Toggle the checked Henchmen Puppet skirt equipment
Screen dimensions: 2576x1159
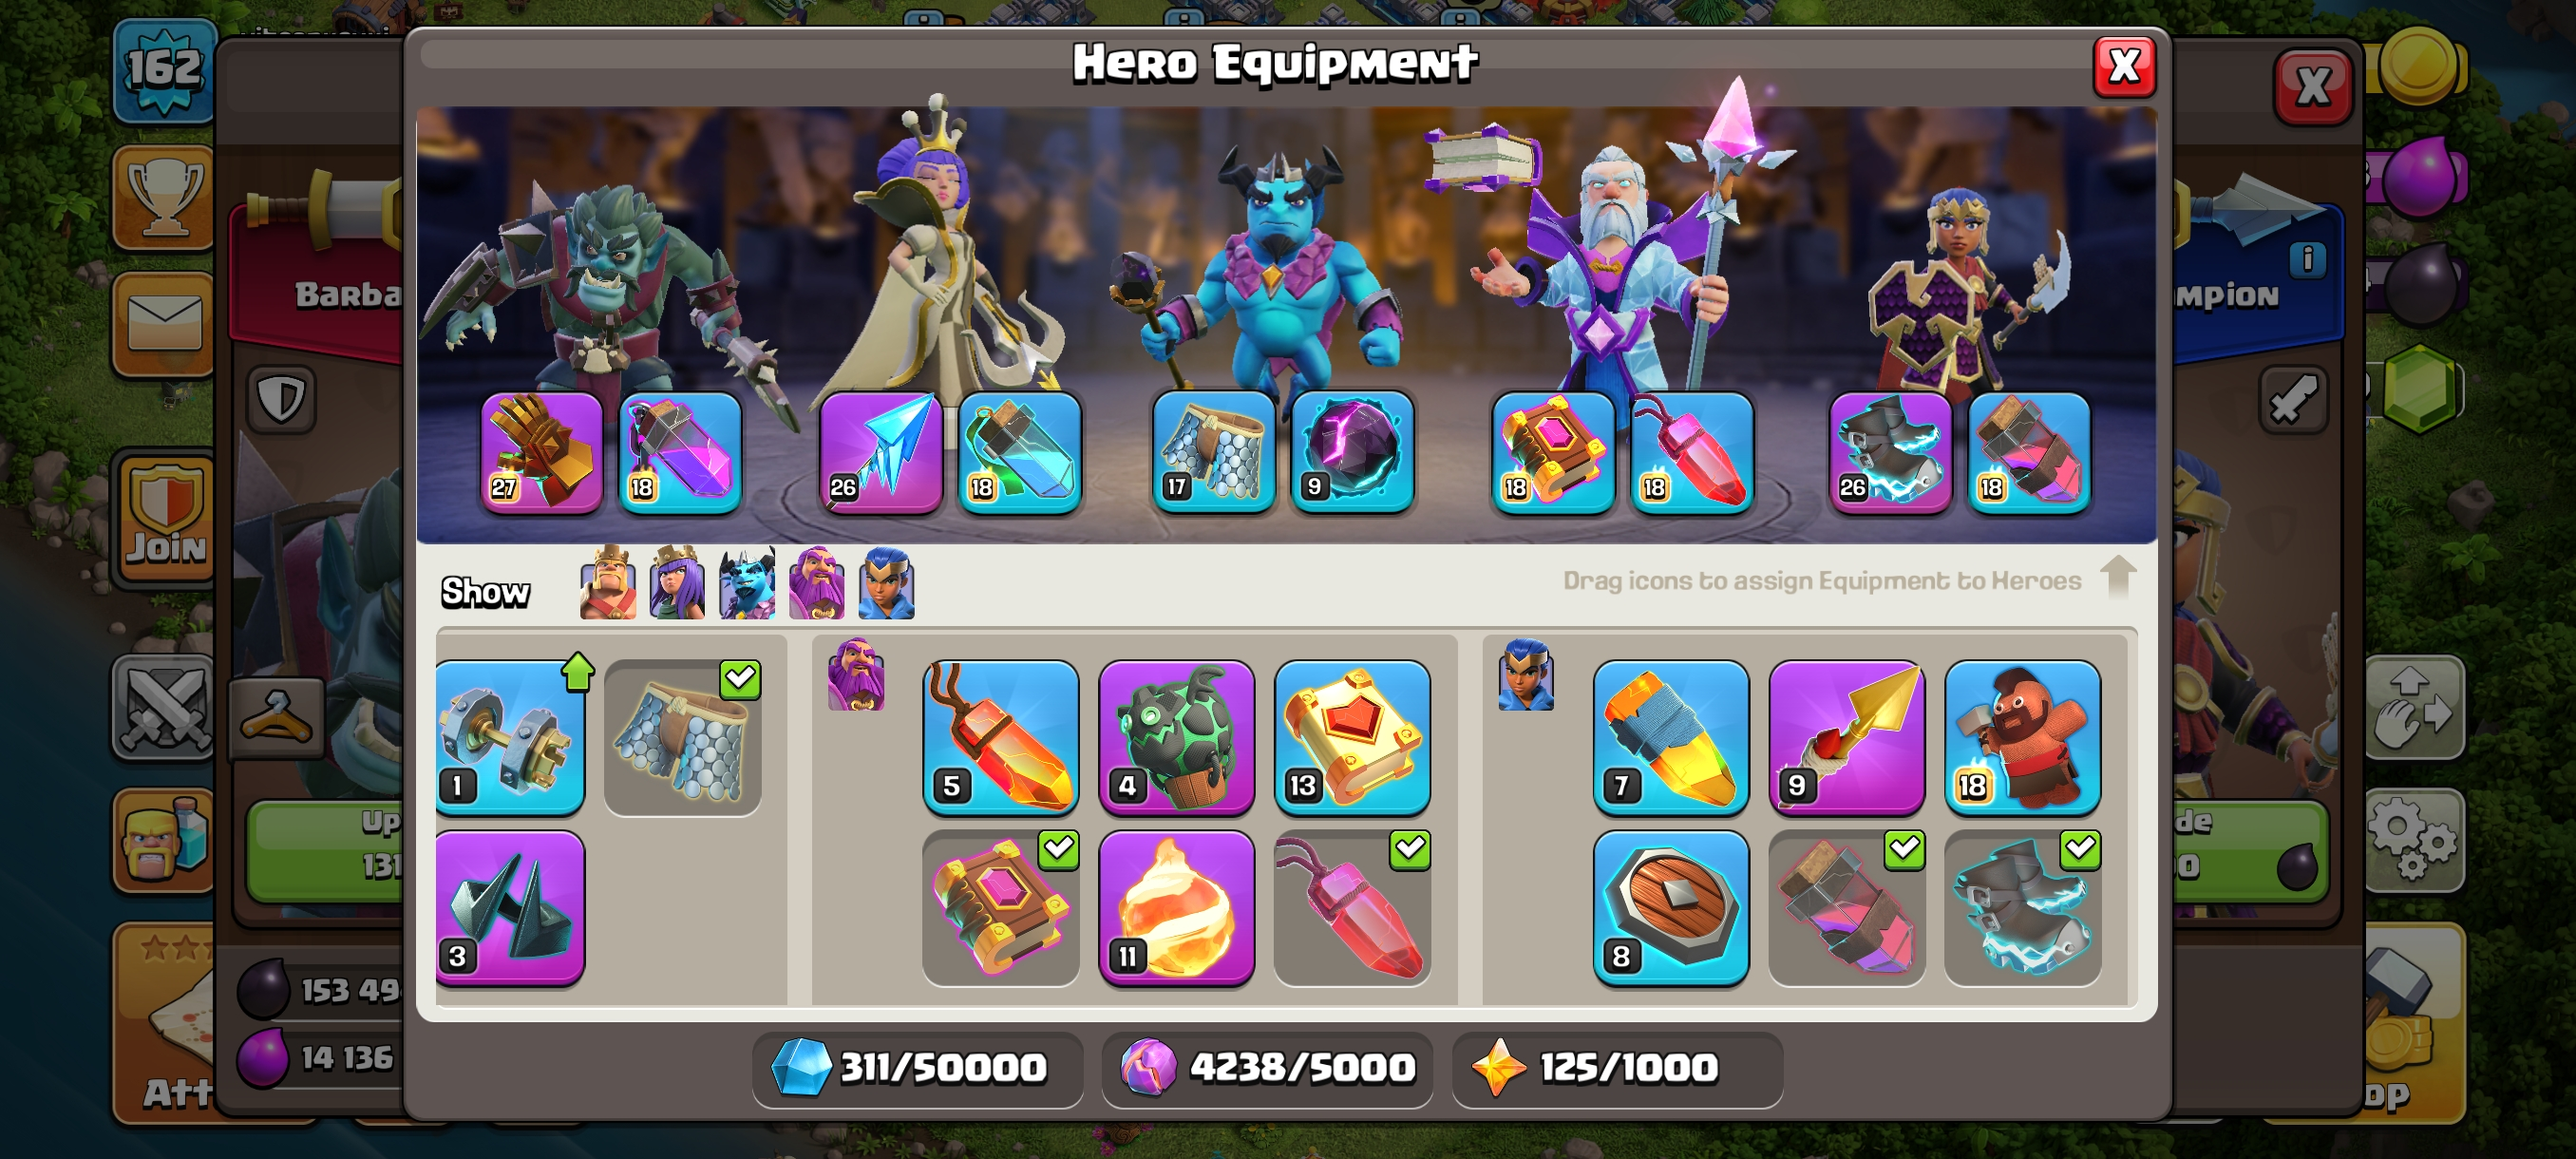coord(683,736)
